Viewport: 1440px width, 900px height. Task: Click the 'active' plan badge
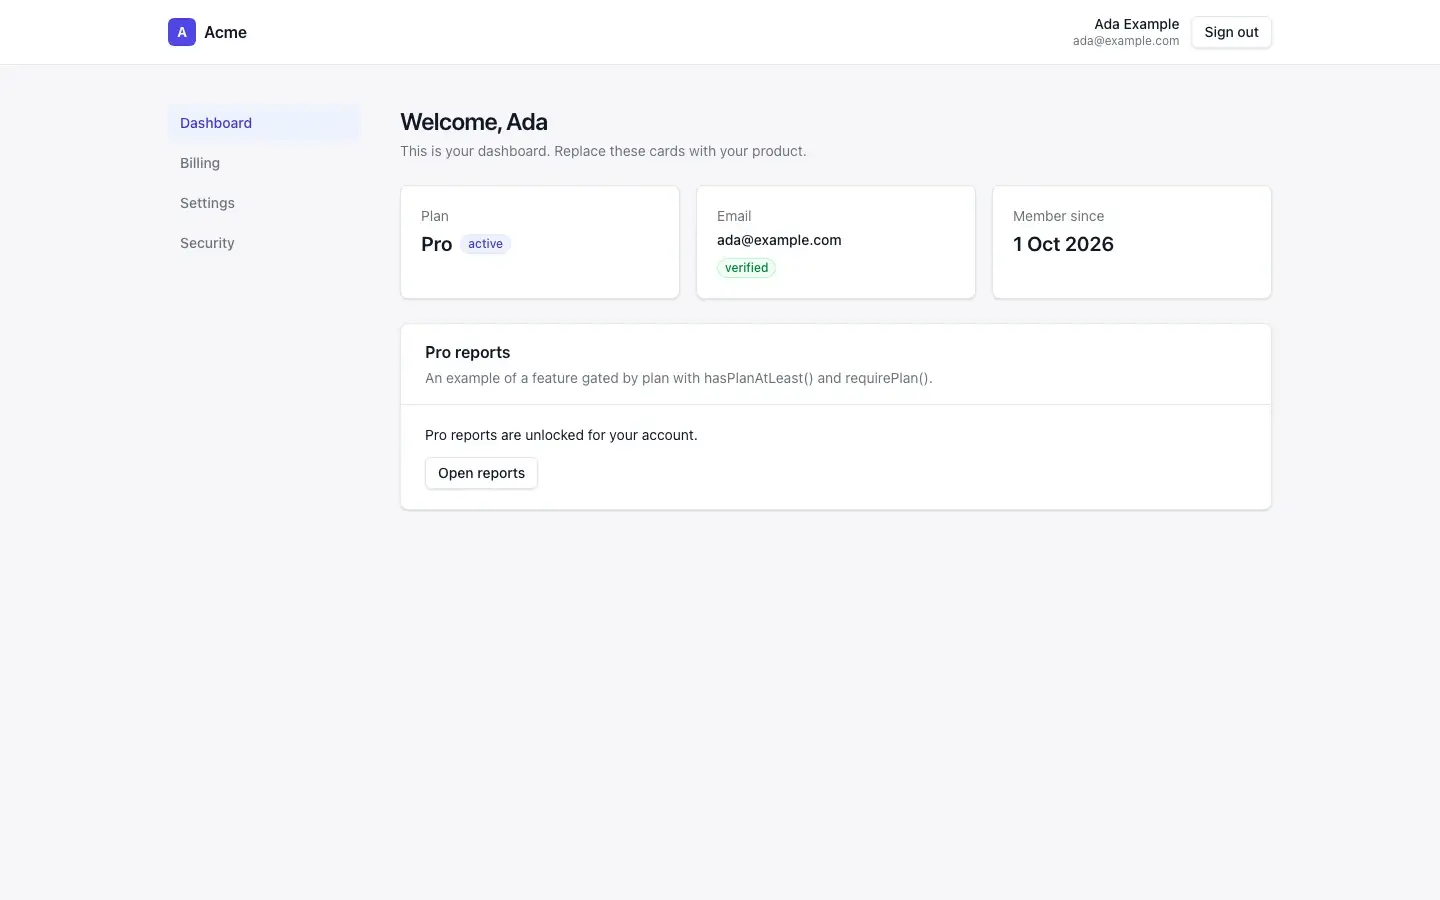(x=485, y=244)
